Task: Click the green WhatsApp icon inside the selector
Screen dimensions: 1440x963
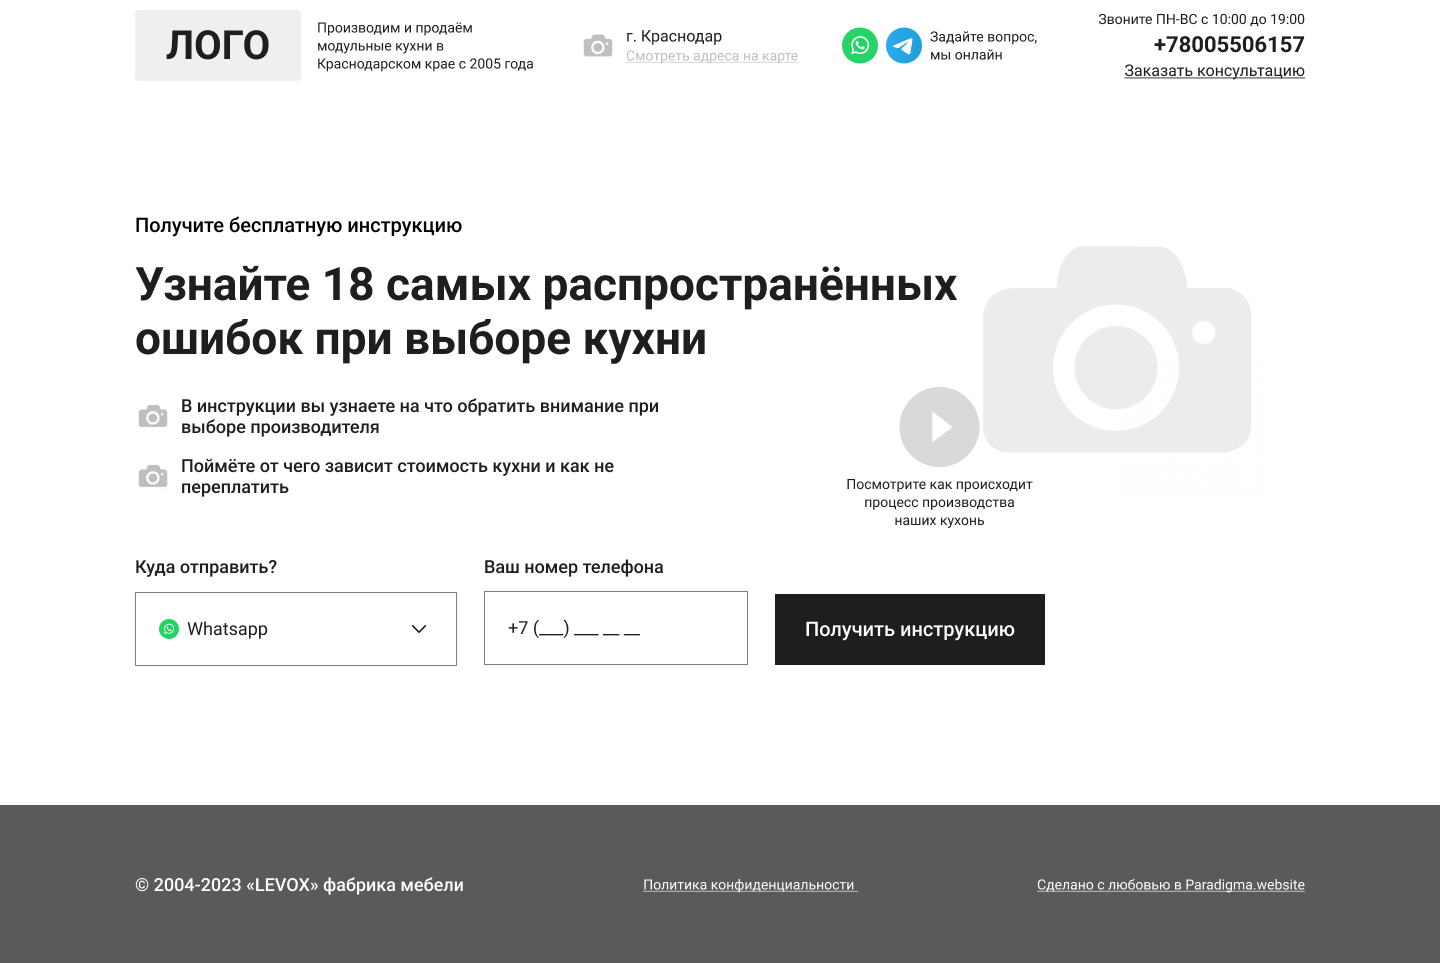Action: [169, 629]
